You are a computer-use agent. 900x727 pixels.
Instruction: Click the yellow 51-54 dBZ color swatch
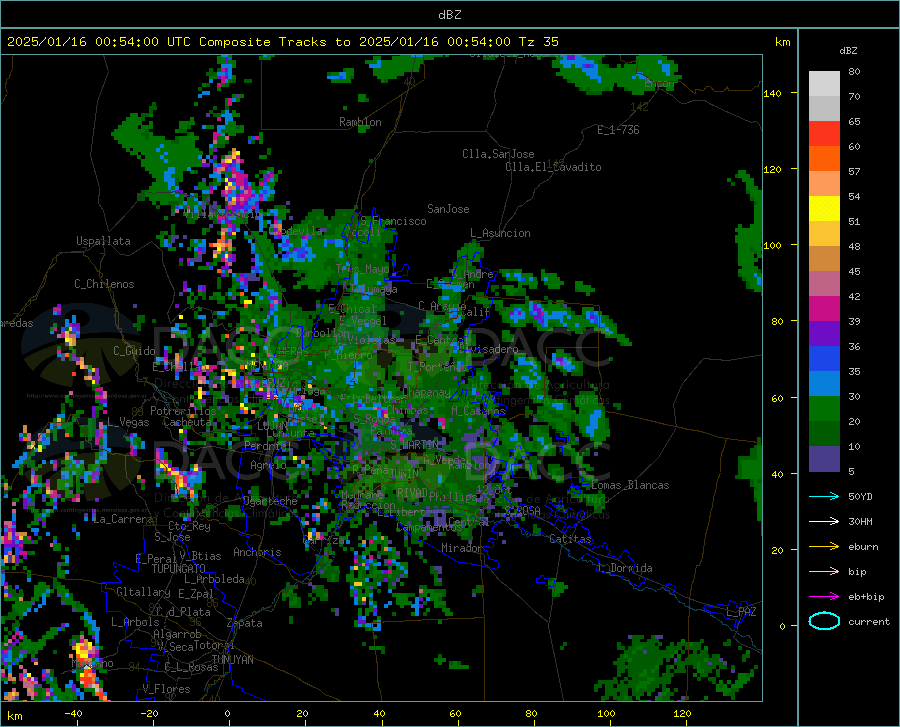point(824,208)
